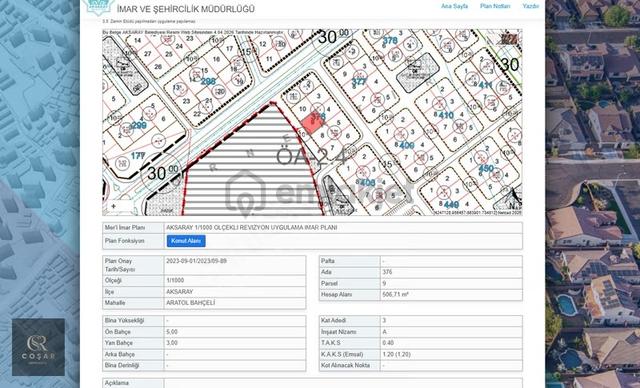
Task: Select the red highlighted parcel on the map
Action: pyautogui.click(x=313, y=123)
